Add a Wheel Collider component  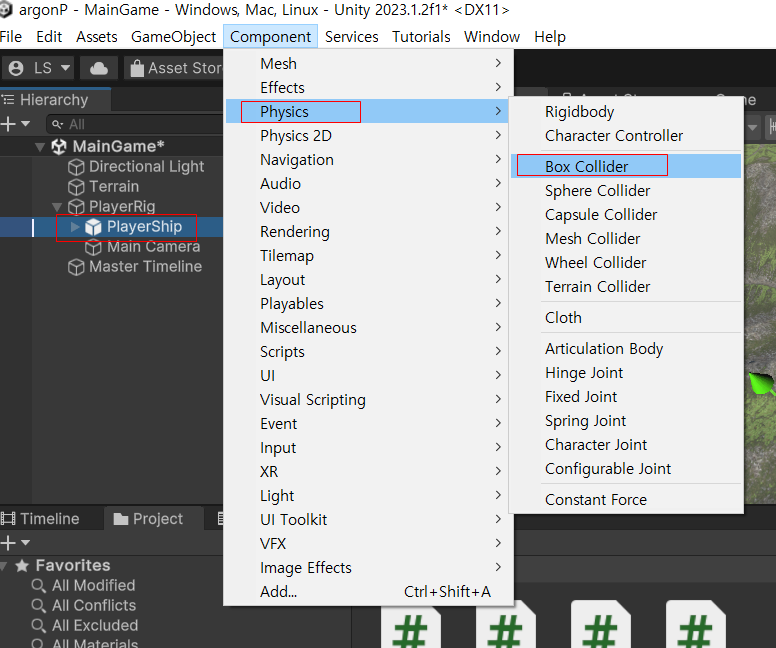tap(626, 262)
